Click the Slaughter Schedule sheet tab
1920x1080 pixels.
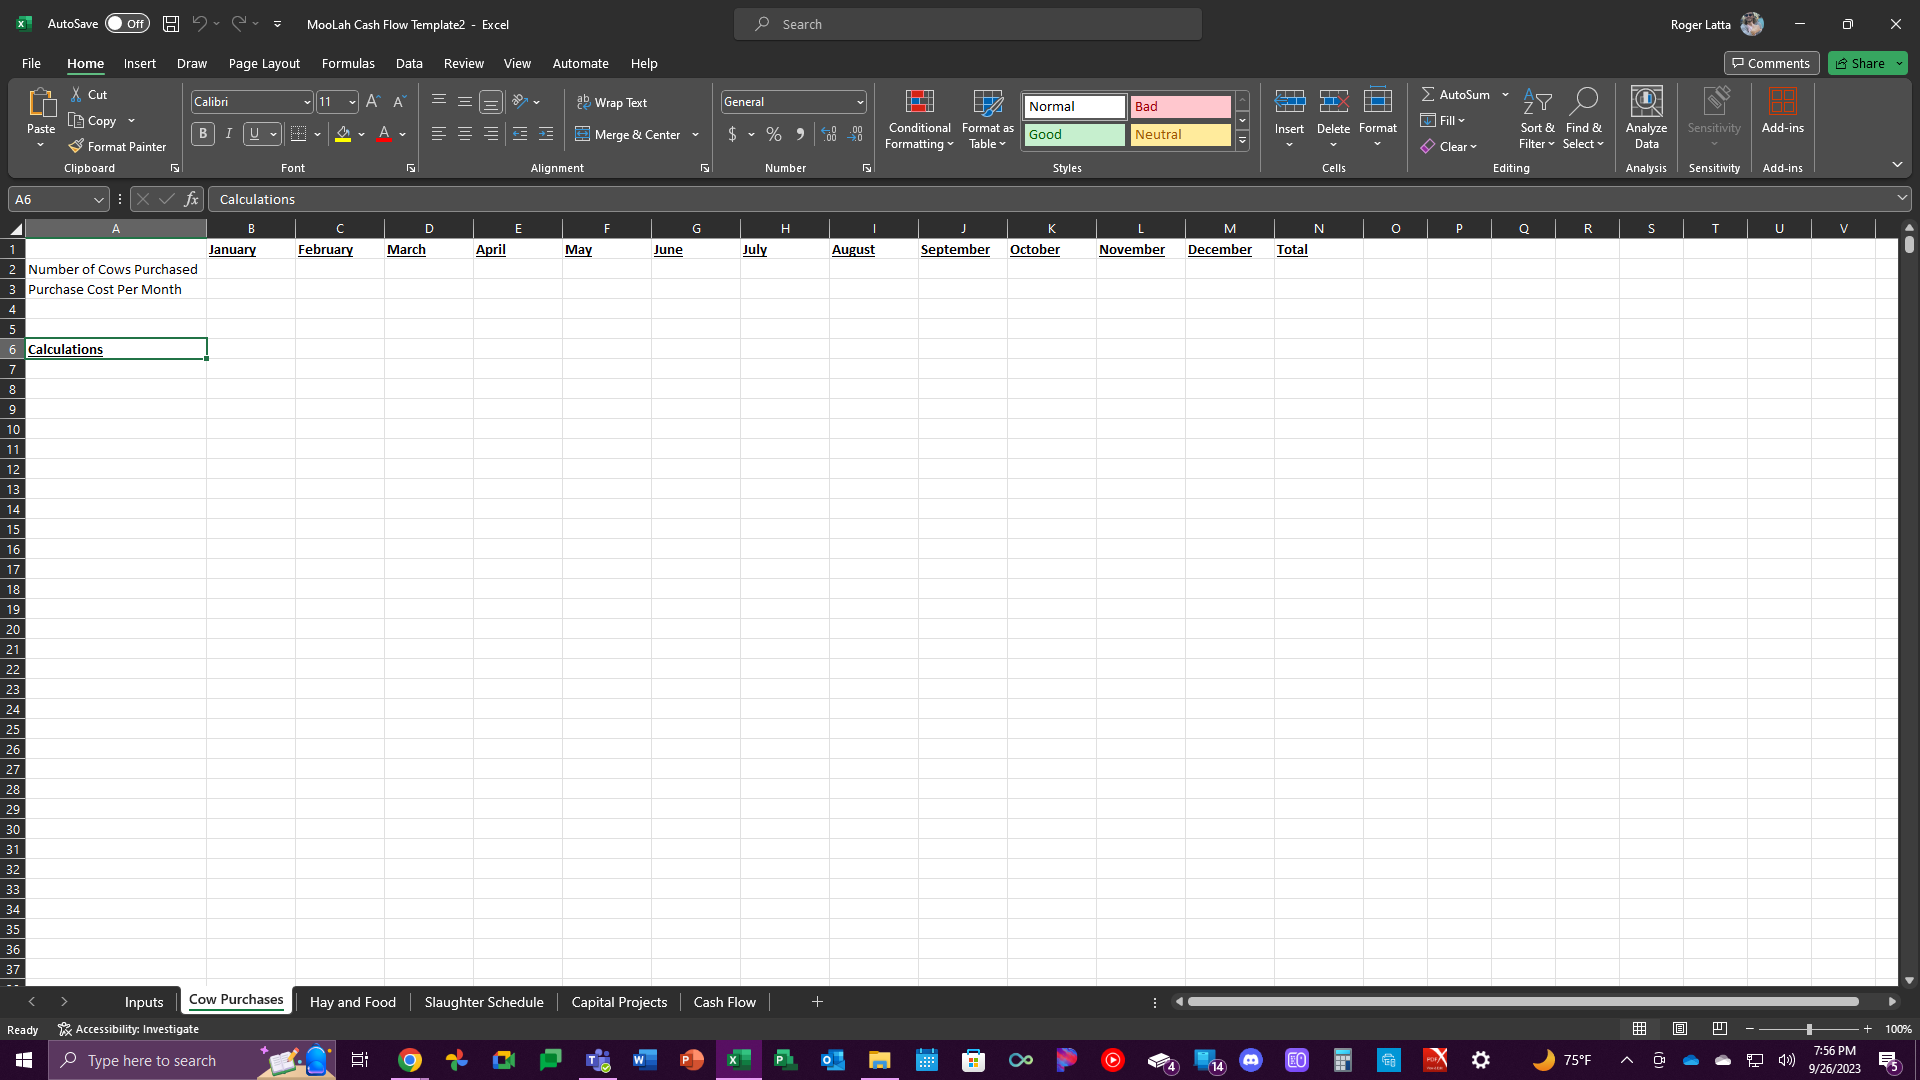483,1001
